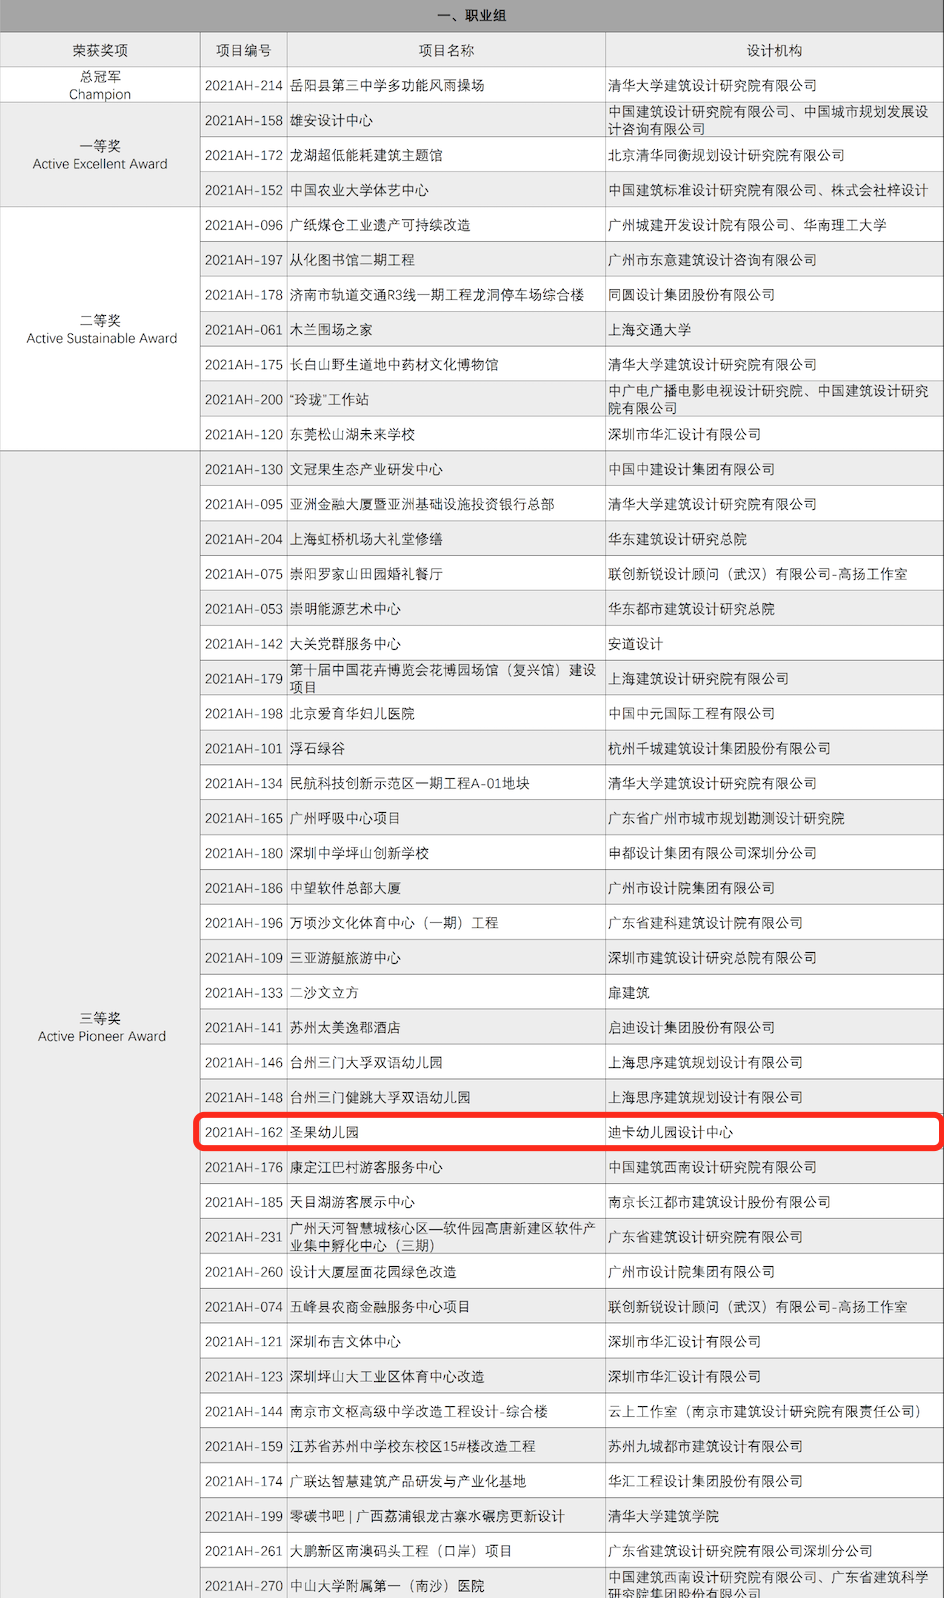
Task: Click project number 2021AH-214
Action: (x=244, y=86)
